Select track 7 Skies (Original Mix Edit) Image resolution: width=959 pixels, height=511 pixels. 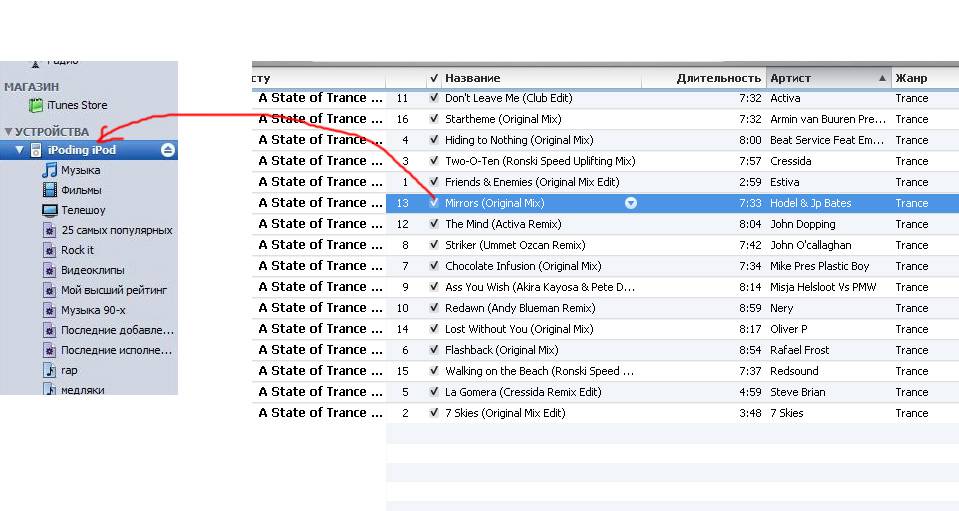pyautogui.click(x=505, y=413)
